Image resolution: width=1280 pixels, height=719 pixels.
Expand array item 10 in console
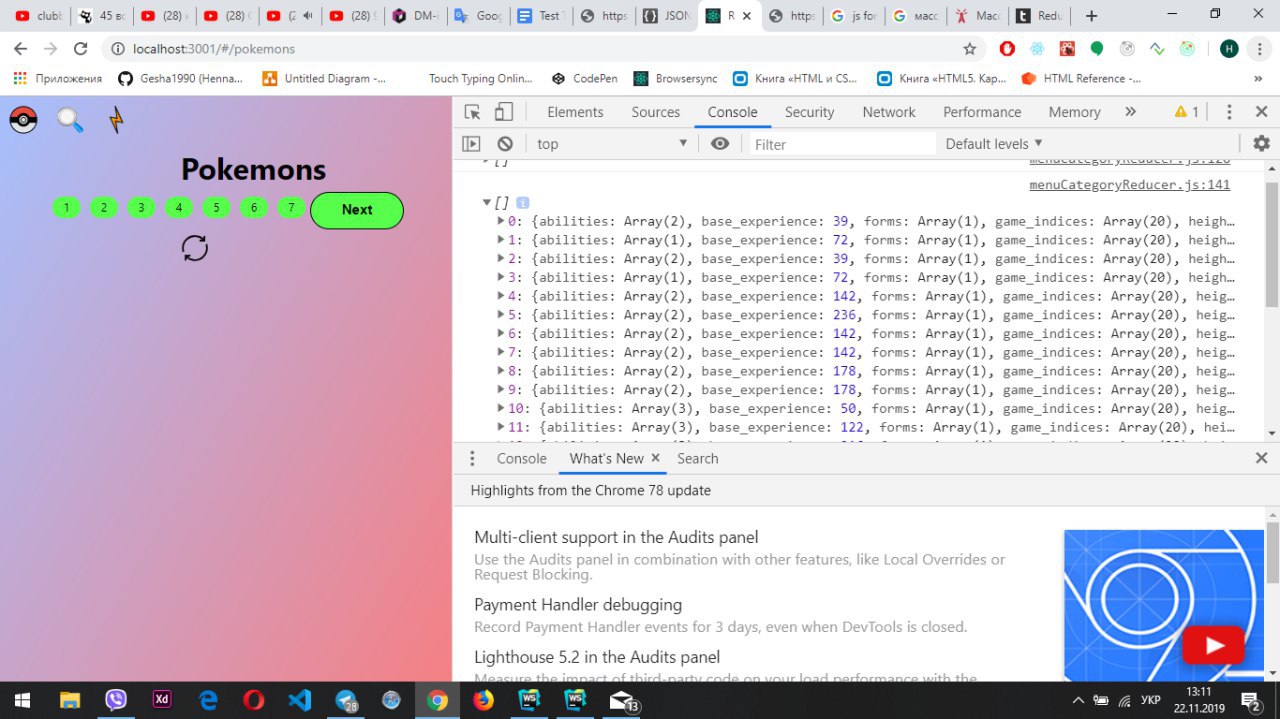tap(502, 408)
